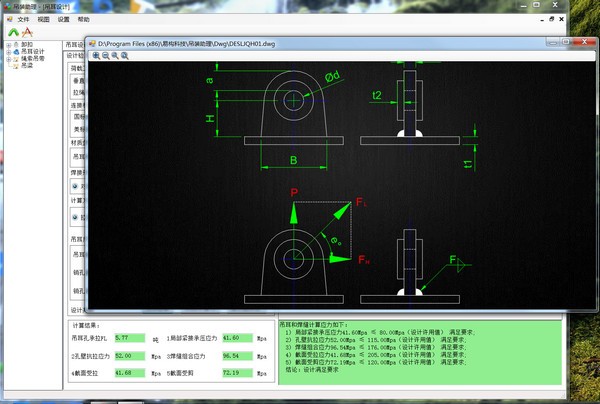Click the zoom-out magnifier in drawing viewer
Viewport: 600px width, 404px height.
pos(106,56)
